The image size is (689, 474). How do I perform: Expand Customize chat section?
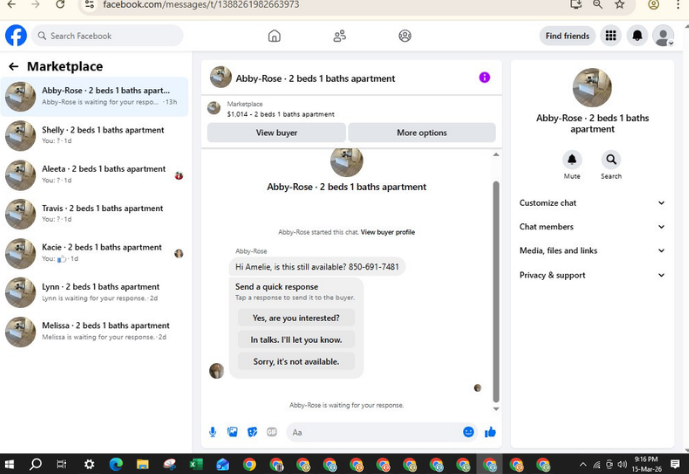point(592,203)
